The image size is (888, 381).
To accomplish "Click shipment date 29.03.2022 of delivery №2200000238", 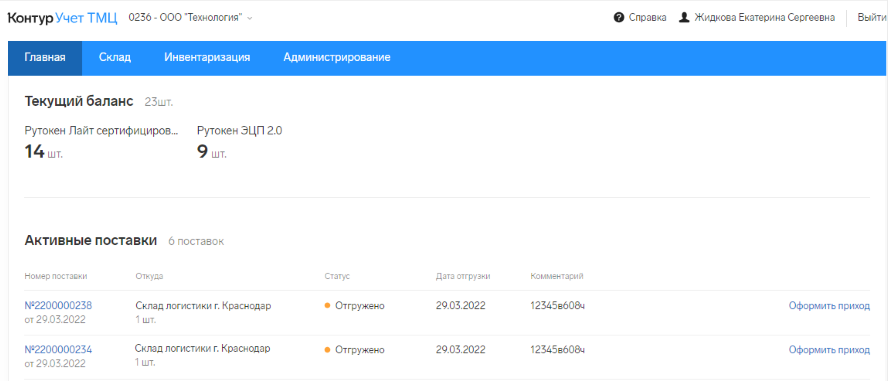I will pyautogui.click(x=460, y=306).
